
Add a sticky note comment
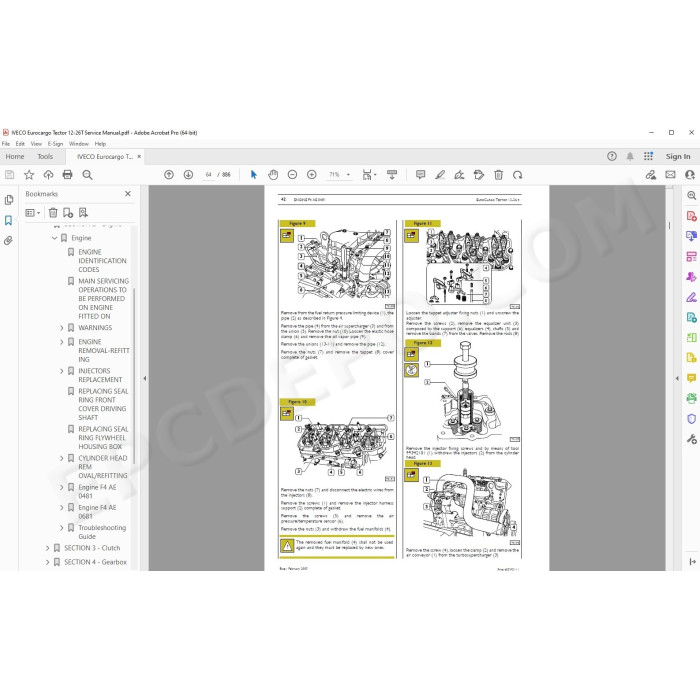(x=421, y=175)
